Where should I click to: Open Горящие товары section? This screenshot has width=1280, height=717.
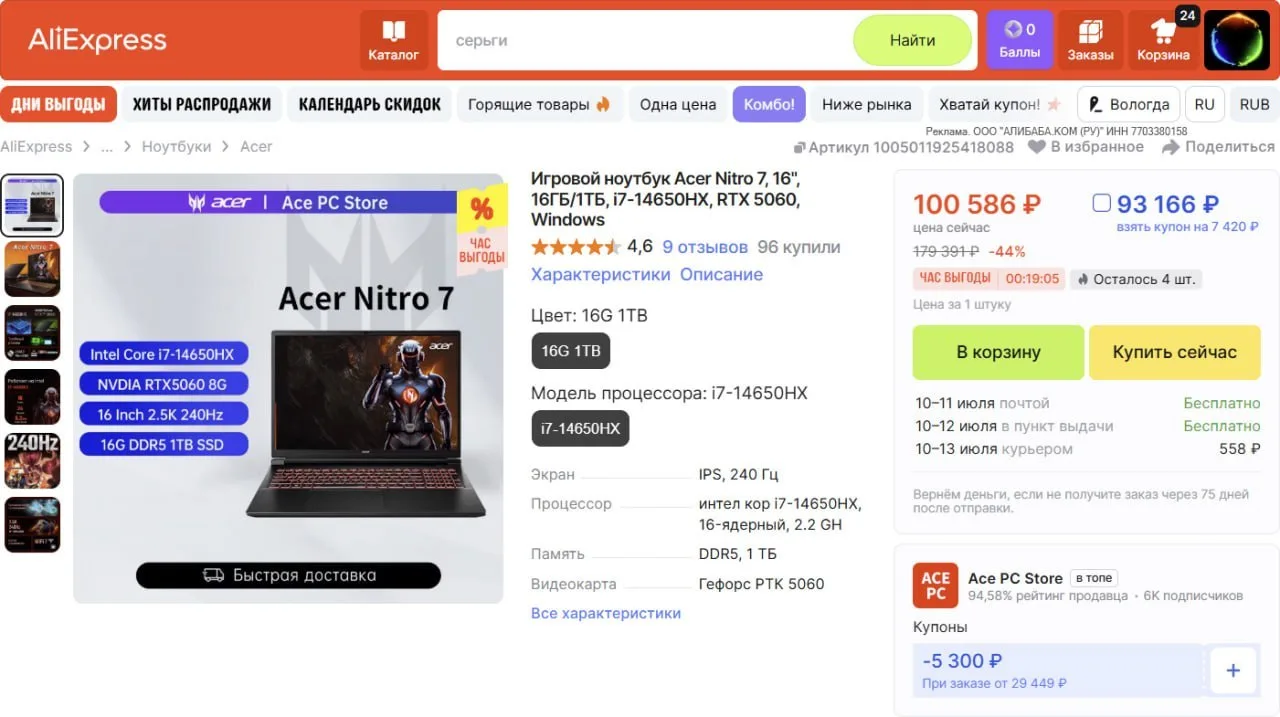pyautogui.click(x=539, y=104)
